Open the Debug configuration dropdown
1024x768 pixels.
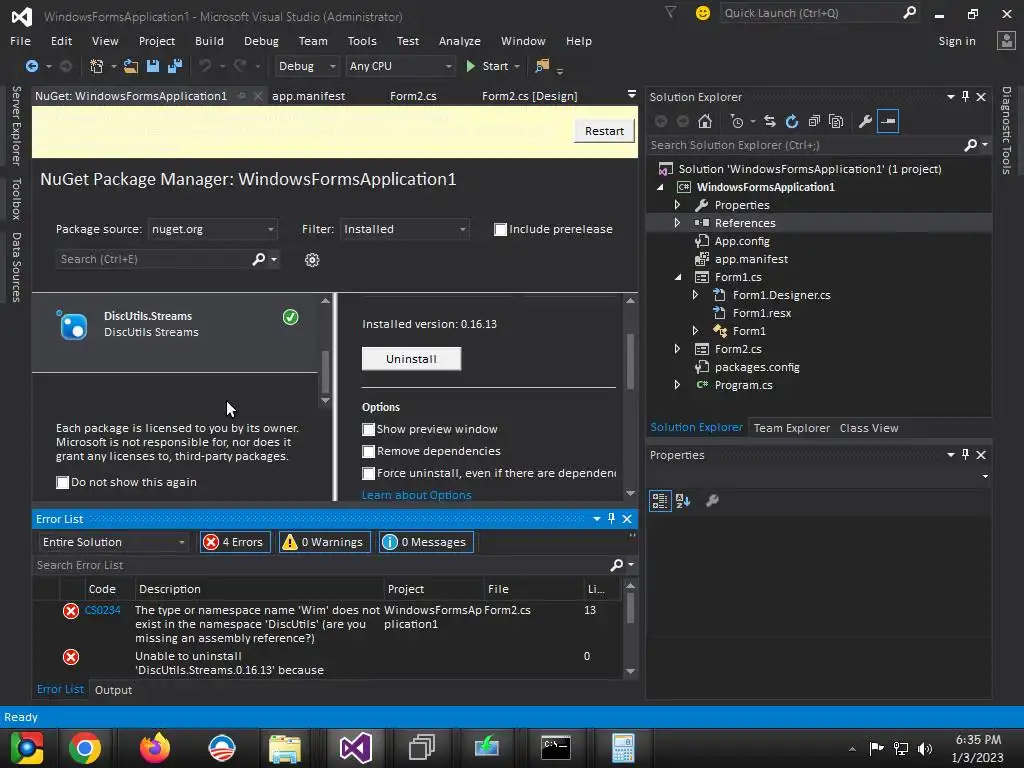coord(306,66)
